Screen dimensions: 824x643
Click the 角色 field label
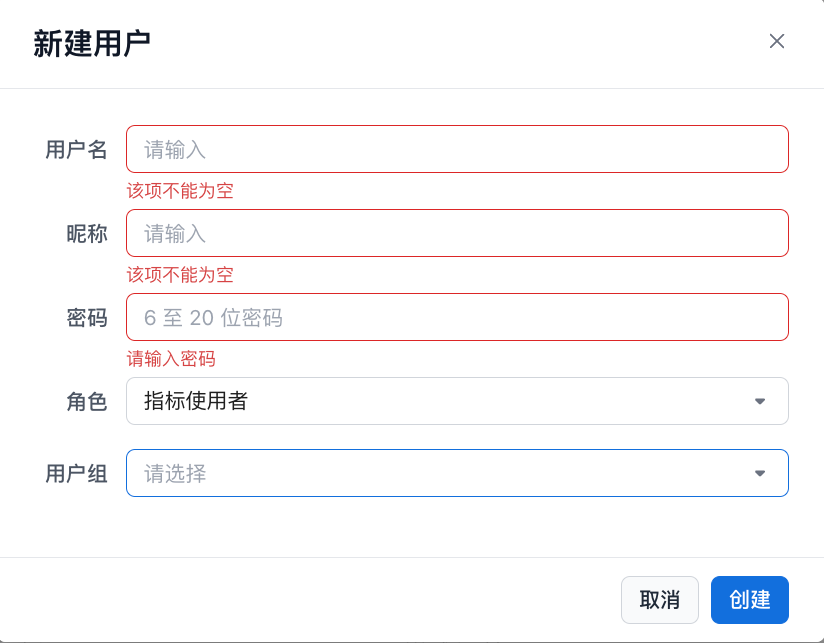tap(86, 402)
